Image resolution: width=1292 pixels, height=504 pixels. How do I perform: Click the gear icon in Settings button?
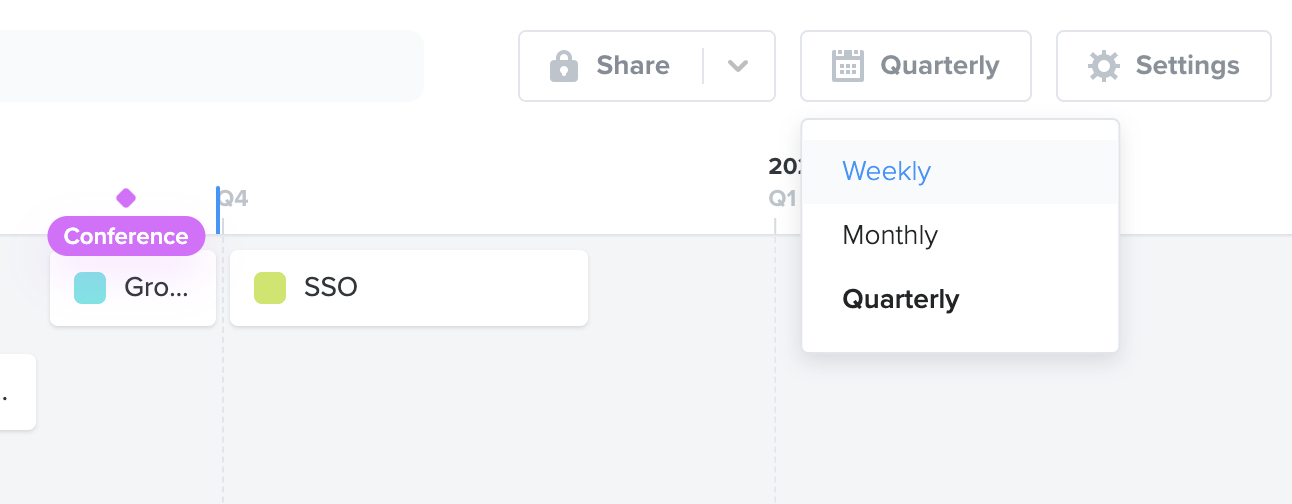1104,66
